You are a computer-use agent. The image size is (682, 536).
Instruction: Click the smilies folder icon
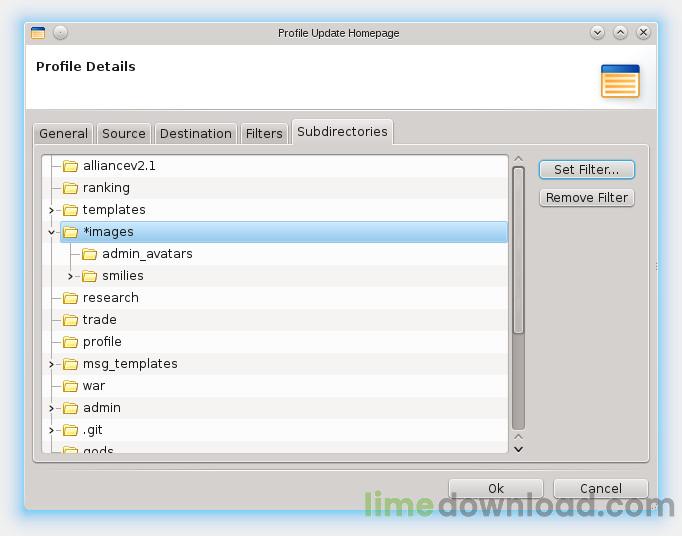pyautogui.click(x=89, y=276)
